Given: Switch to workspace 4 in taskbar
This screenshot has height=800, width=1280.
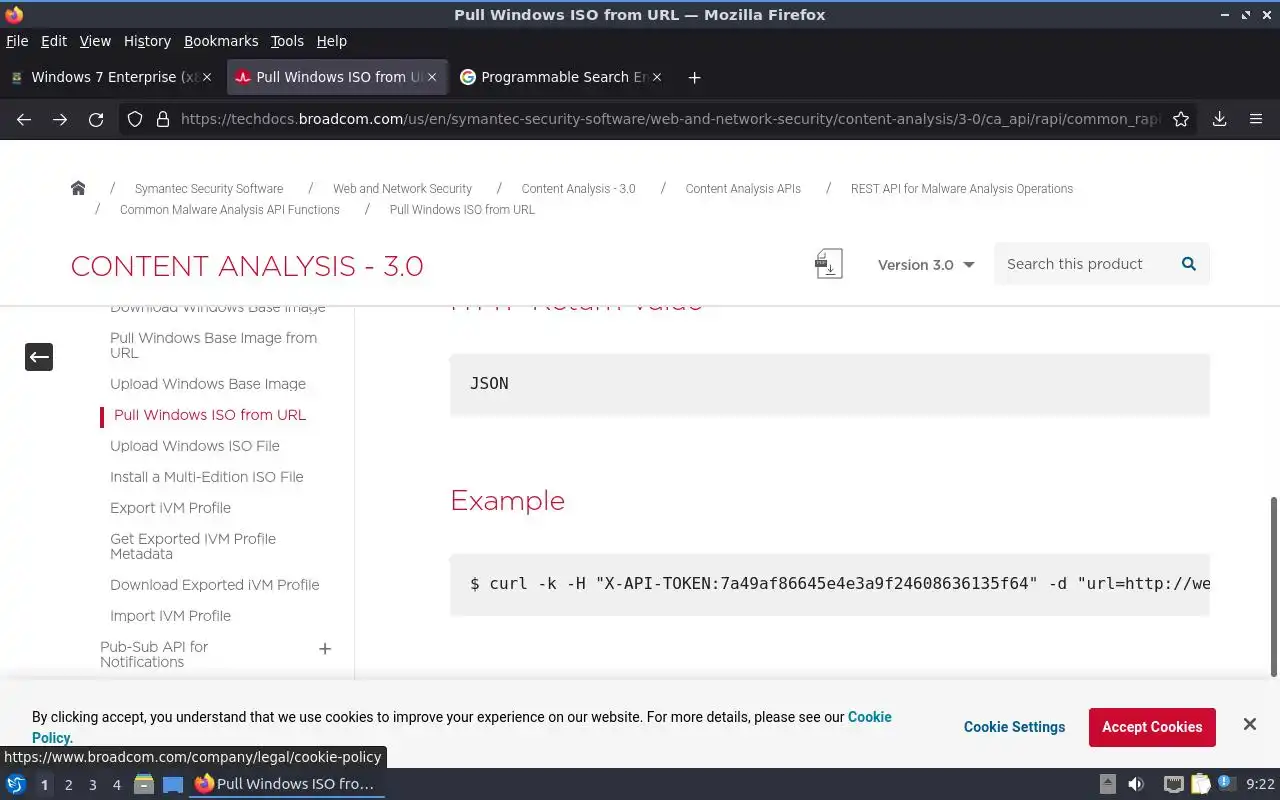Looking at the screenshot, I should coord(116,785).
